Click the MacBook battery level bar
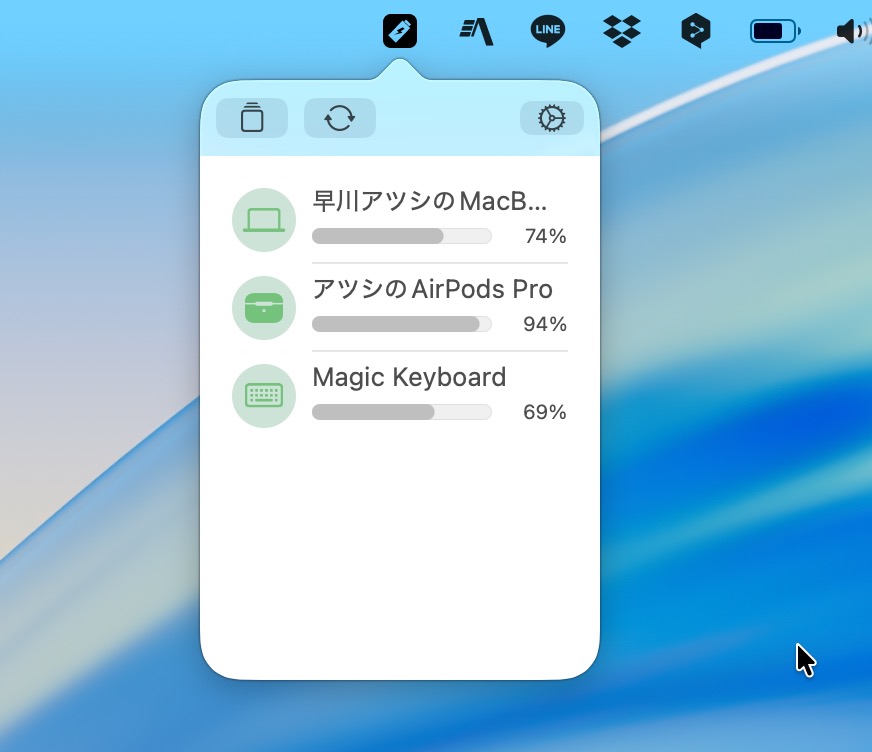The width and height of the screenshot is (872, 752). (401, 236)
